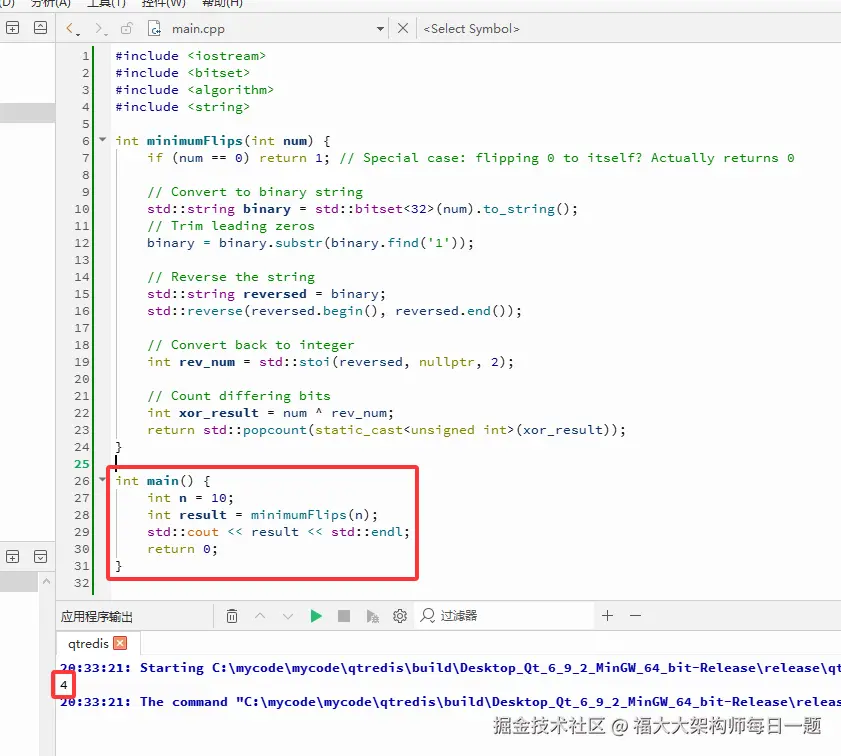The height and width of the screenshot is (756, 841).
Task: Click the split-pane plus icon beside the chevron-up icon
Action: [12, 28]
